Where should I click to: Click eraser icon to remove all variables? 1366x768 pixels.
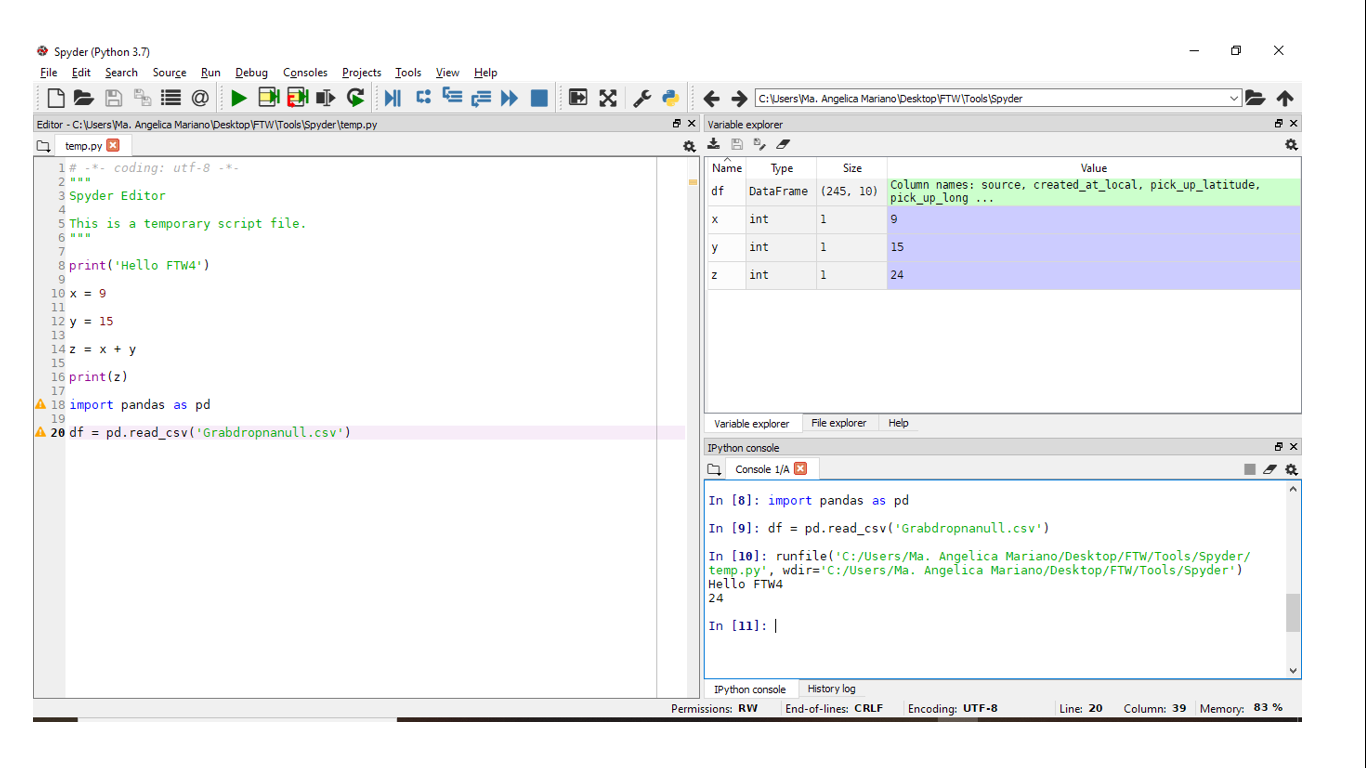tap(783, 145)
